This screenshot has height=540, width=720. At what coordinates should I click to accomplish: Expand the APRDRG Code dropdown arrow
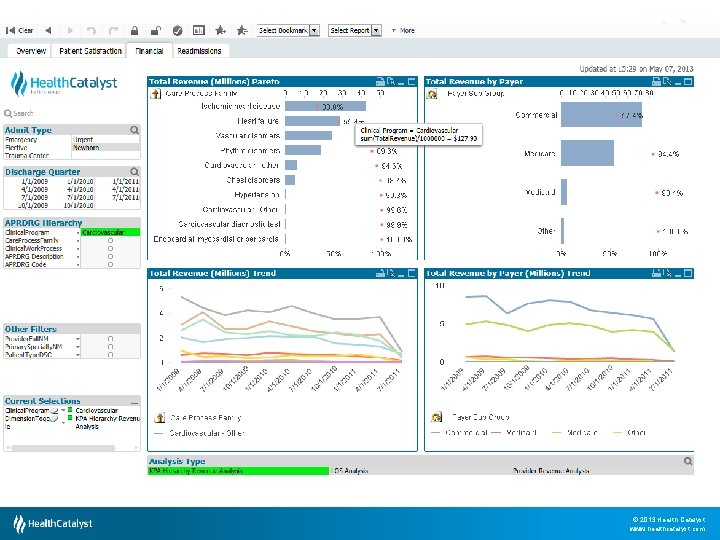78,265
